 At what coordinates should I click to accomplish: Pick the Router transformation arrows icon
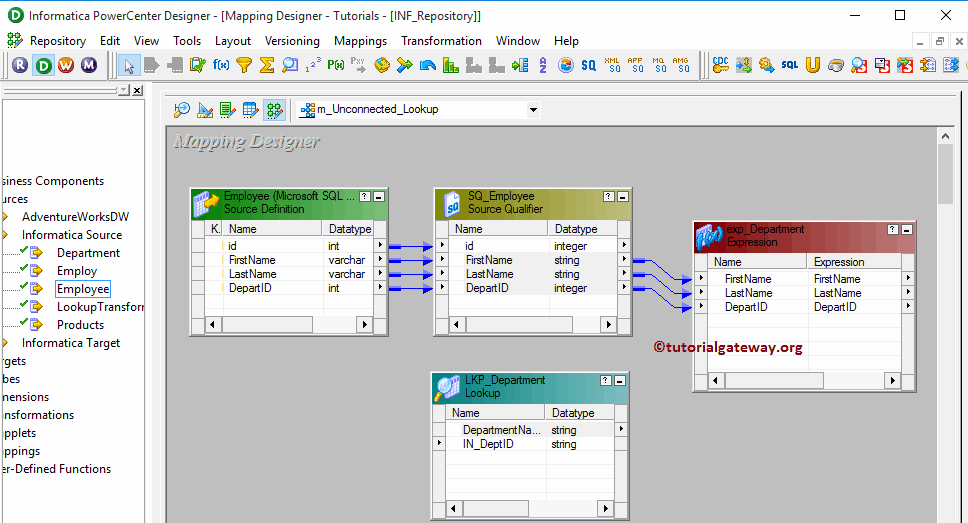[404, 65]
